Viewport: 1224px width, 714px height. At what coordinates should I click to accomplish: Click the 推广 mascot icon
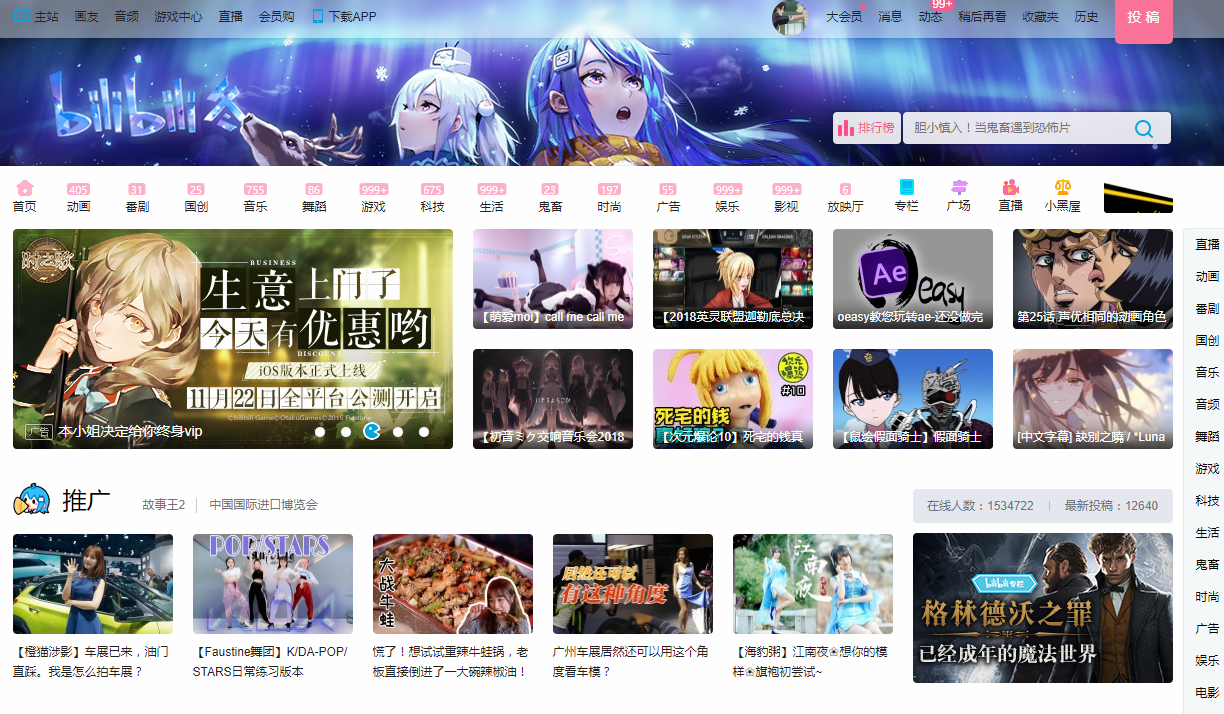(x=32, y=500)
